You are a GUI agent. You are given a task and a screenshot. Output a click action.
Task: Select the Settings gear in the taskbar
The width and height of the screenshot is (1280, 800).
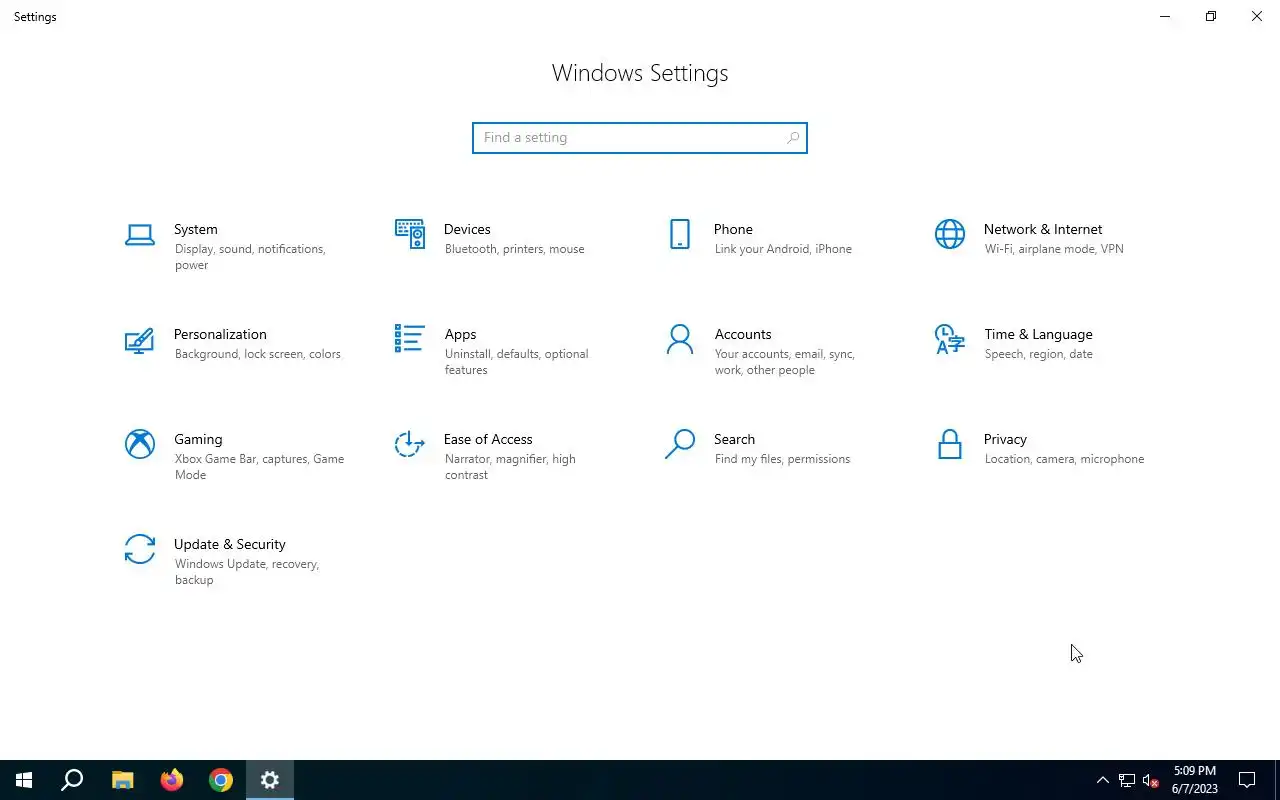(270, 780)
